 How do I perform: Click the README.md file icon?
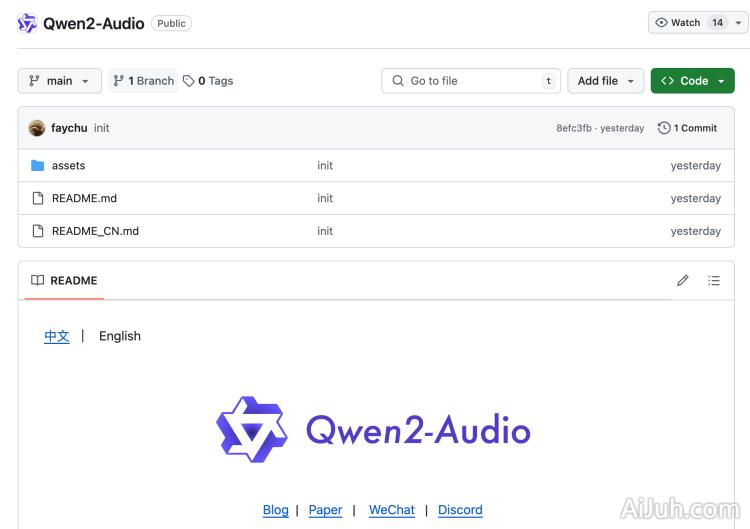(x=37, y=198)
